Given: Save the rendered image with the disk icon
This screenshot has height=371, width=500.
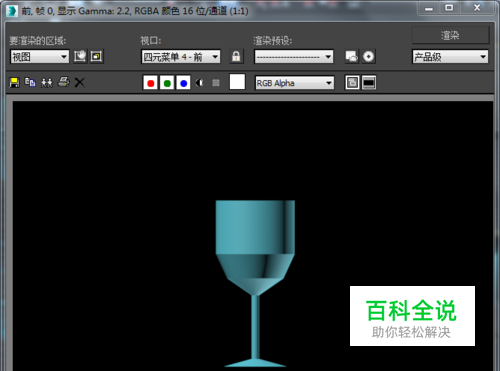Looking at the screenshot, I should click(x=14, y=82).
